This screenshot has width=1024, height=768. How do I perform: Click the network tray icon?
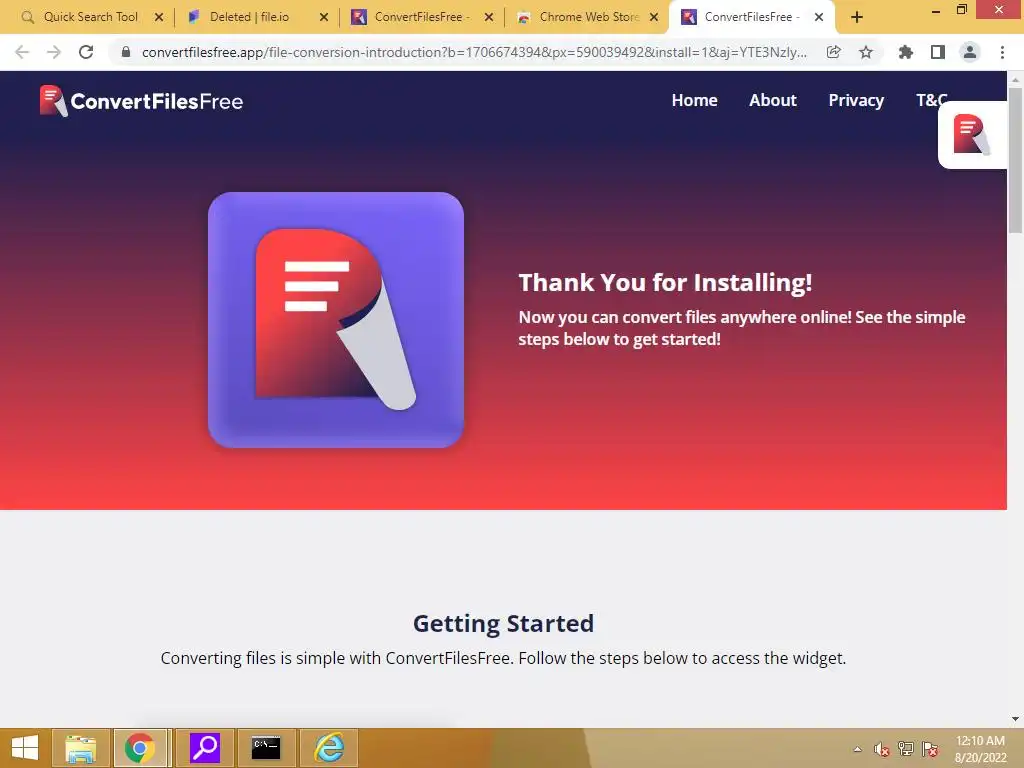(906, 749)
